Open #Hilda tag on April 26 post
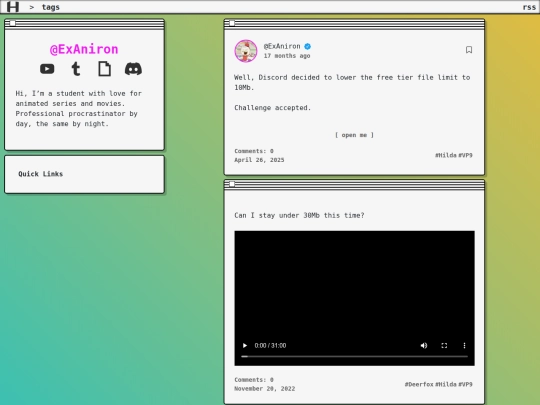The height and width of the screenshot is (405, 540). [446, 155]
